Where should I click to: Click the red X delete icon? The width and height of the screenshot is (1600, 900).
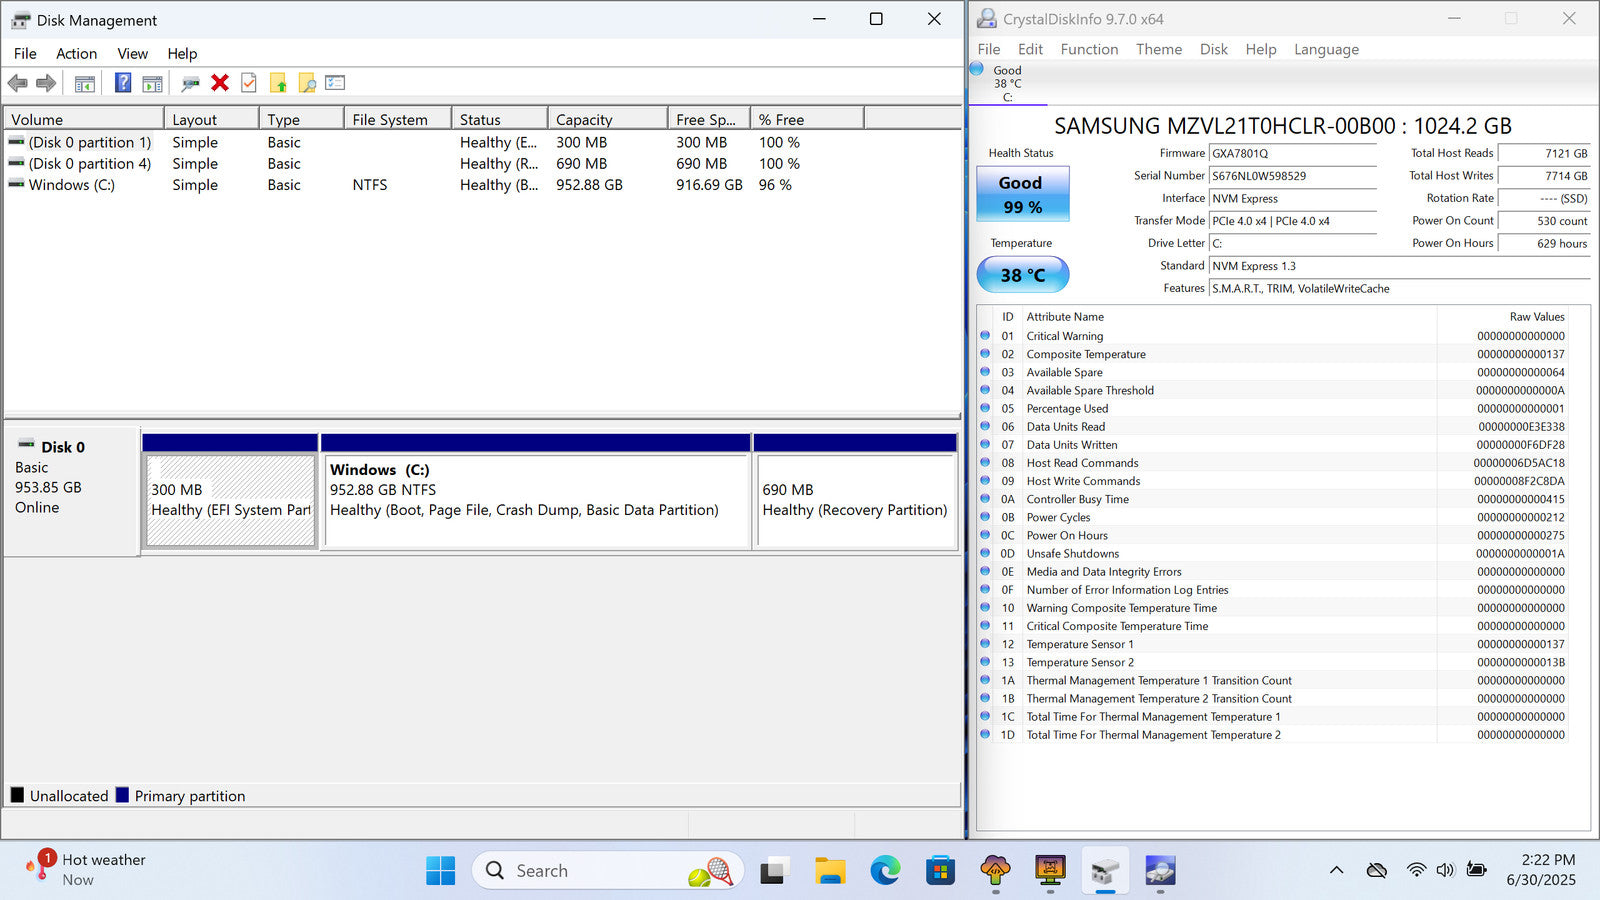(x=220, y=83)
